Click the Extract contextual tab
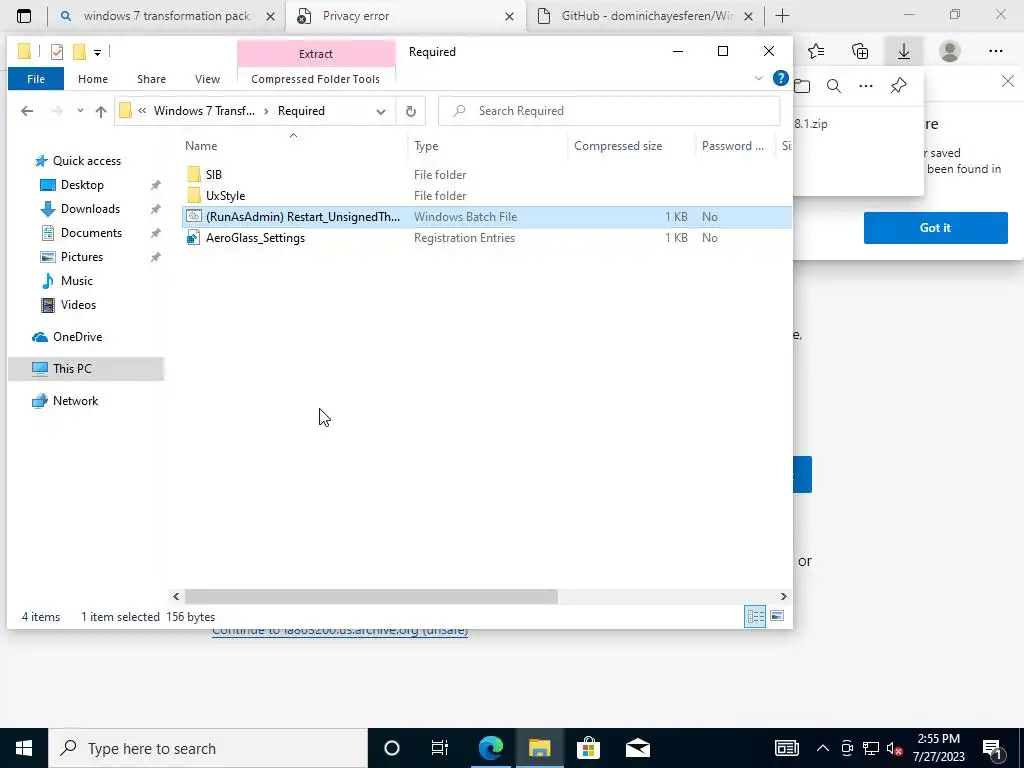Viewport: 1024px width, 768px height. click(x=316, y=54)
